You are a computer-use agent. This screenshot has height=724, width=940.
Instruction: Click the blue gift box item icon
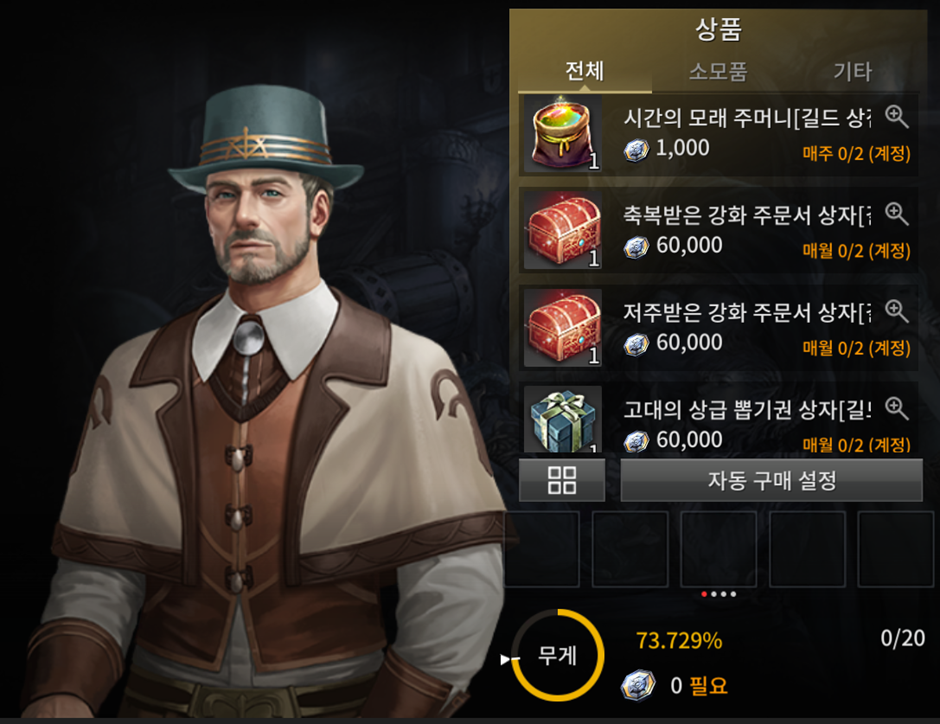click(x=563, y=419)
